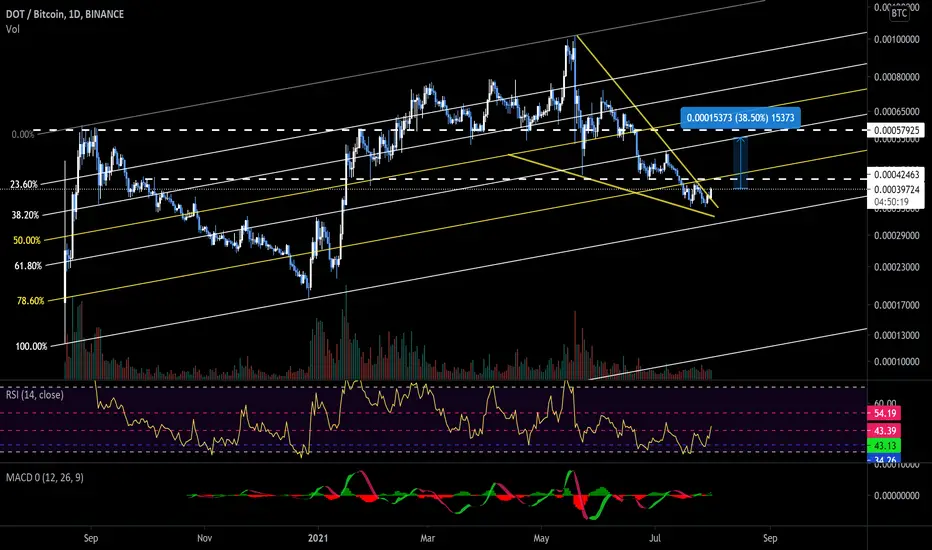Screen dimensions: 932x550
Task: Click the 04:50:19 countdown timer
Action: point(891,202)
